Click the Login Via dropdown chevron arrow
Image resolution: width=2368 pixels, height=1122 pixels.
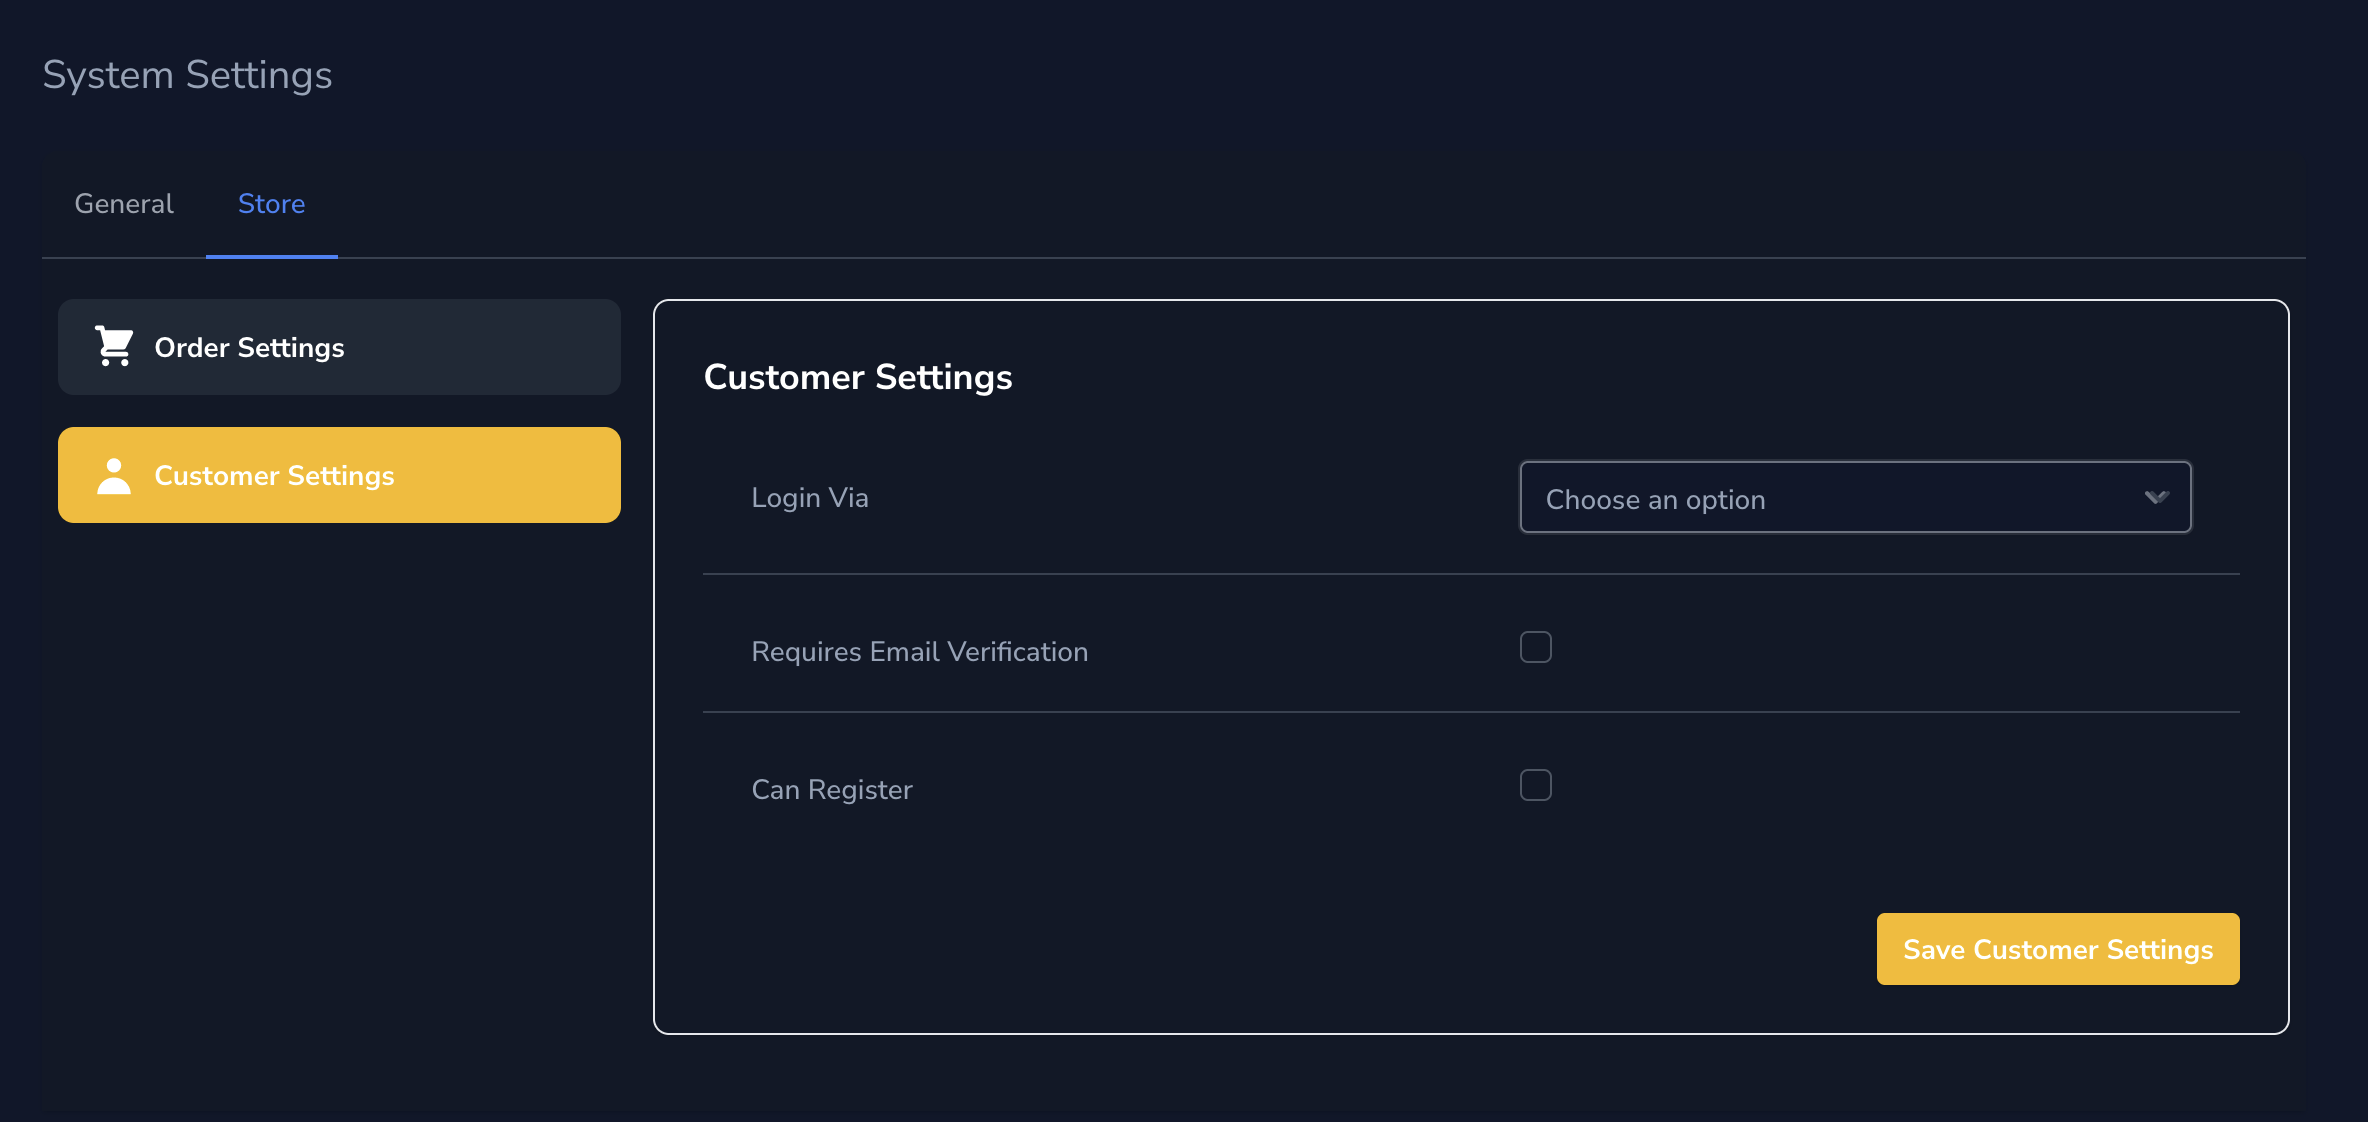click(2156, 497)
